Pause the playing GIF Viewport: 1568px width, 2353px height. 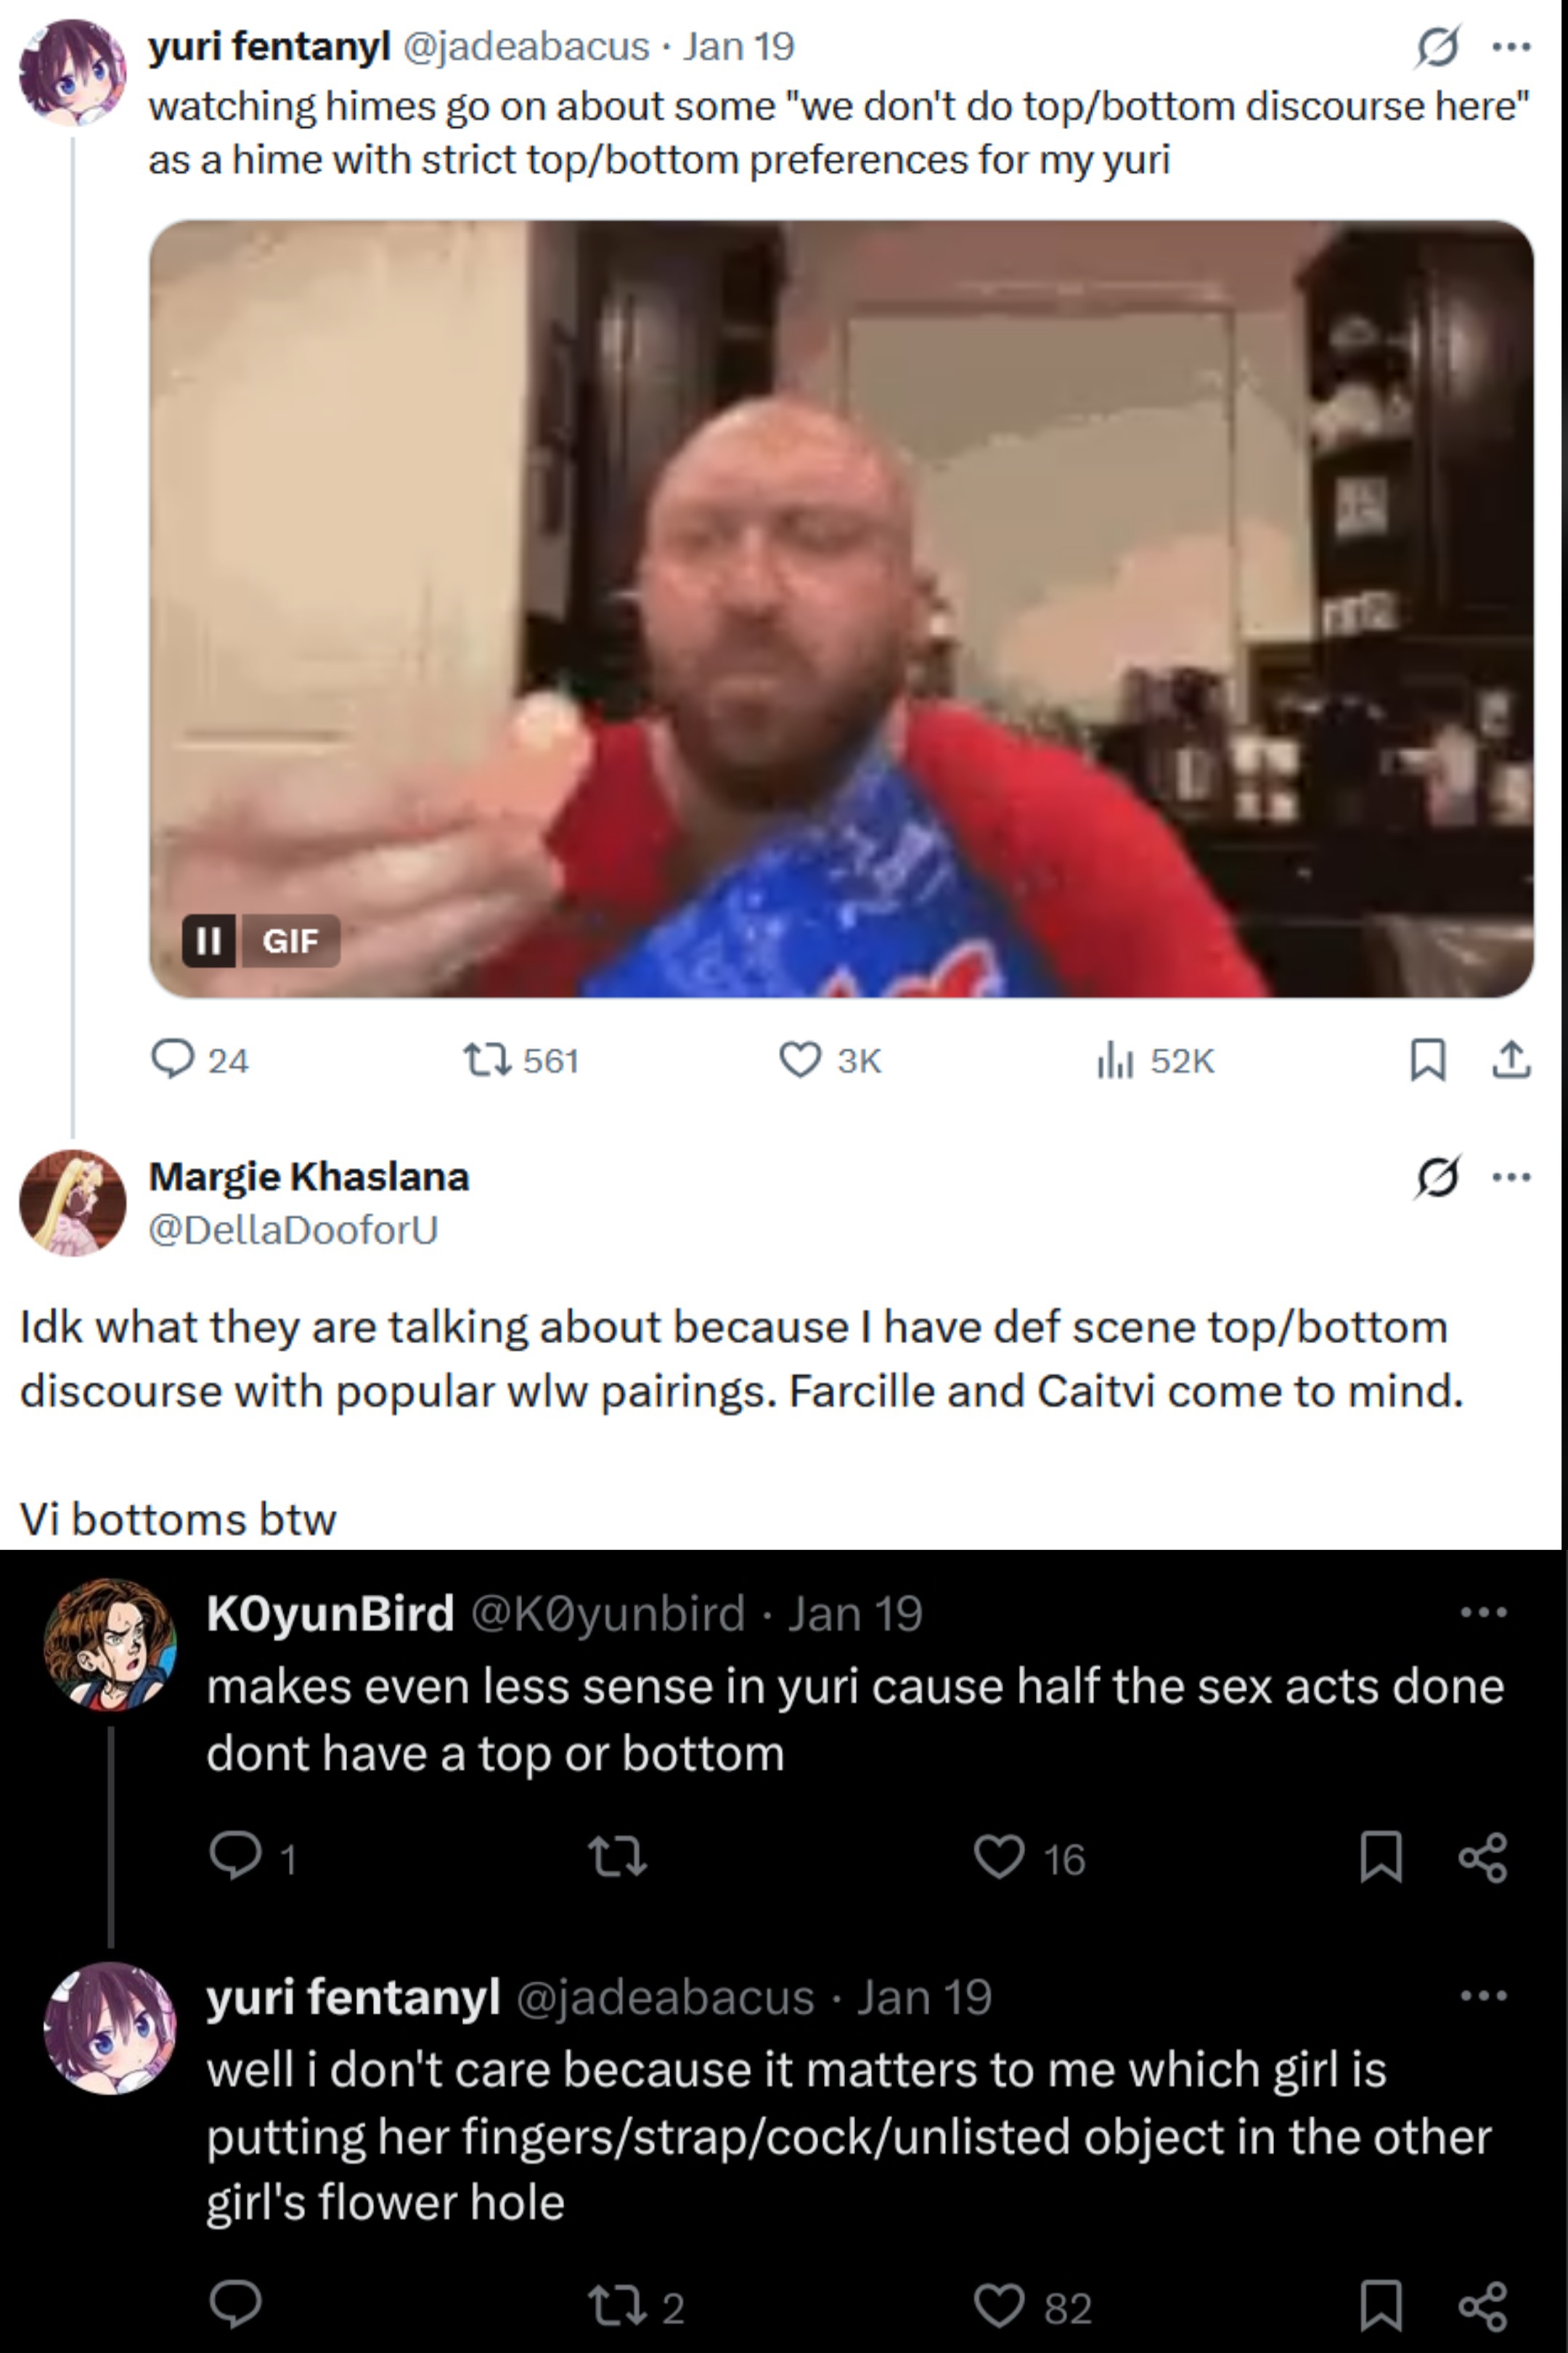click(x=209, y=941)
